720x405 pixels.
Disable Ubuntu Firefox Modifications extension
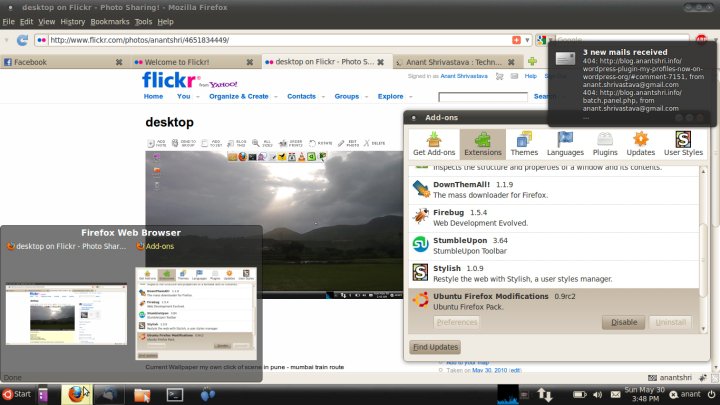pos(624,322)
